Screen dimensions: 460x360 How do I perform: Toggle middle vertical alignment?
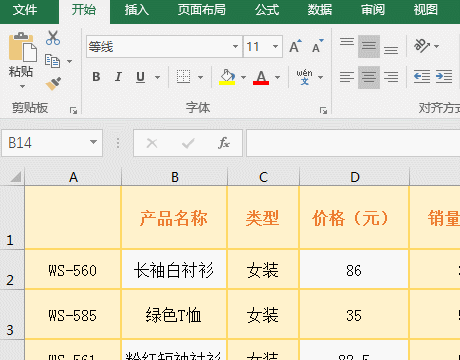click(x=369, y=46)
